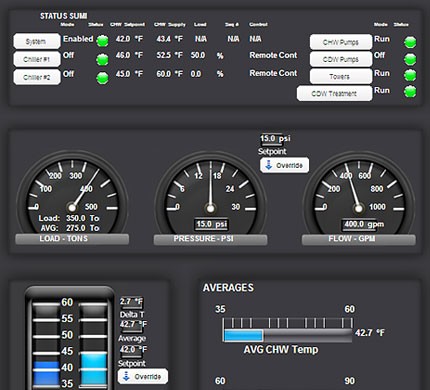Click the CHW Pumps green status light
Viewport: 430px width, 390px height.
point(410,42)
